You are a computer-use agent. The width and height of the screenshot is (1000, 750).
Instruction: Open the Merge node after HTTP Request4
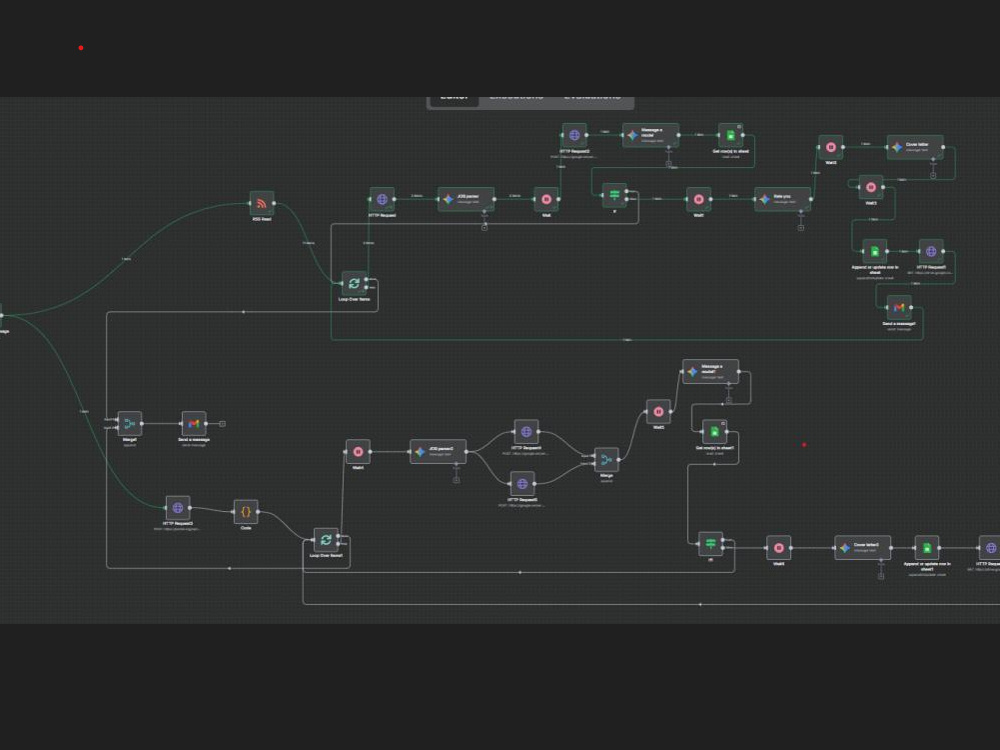pyautogui.click(x=606, y=460)
